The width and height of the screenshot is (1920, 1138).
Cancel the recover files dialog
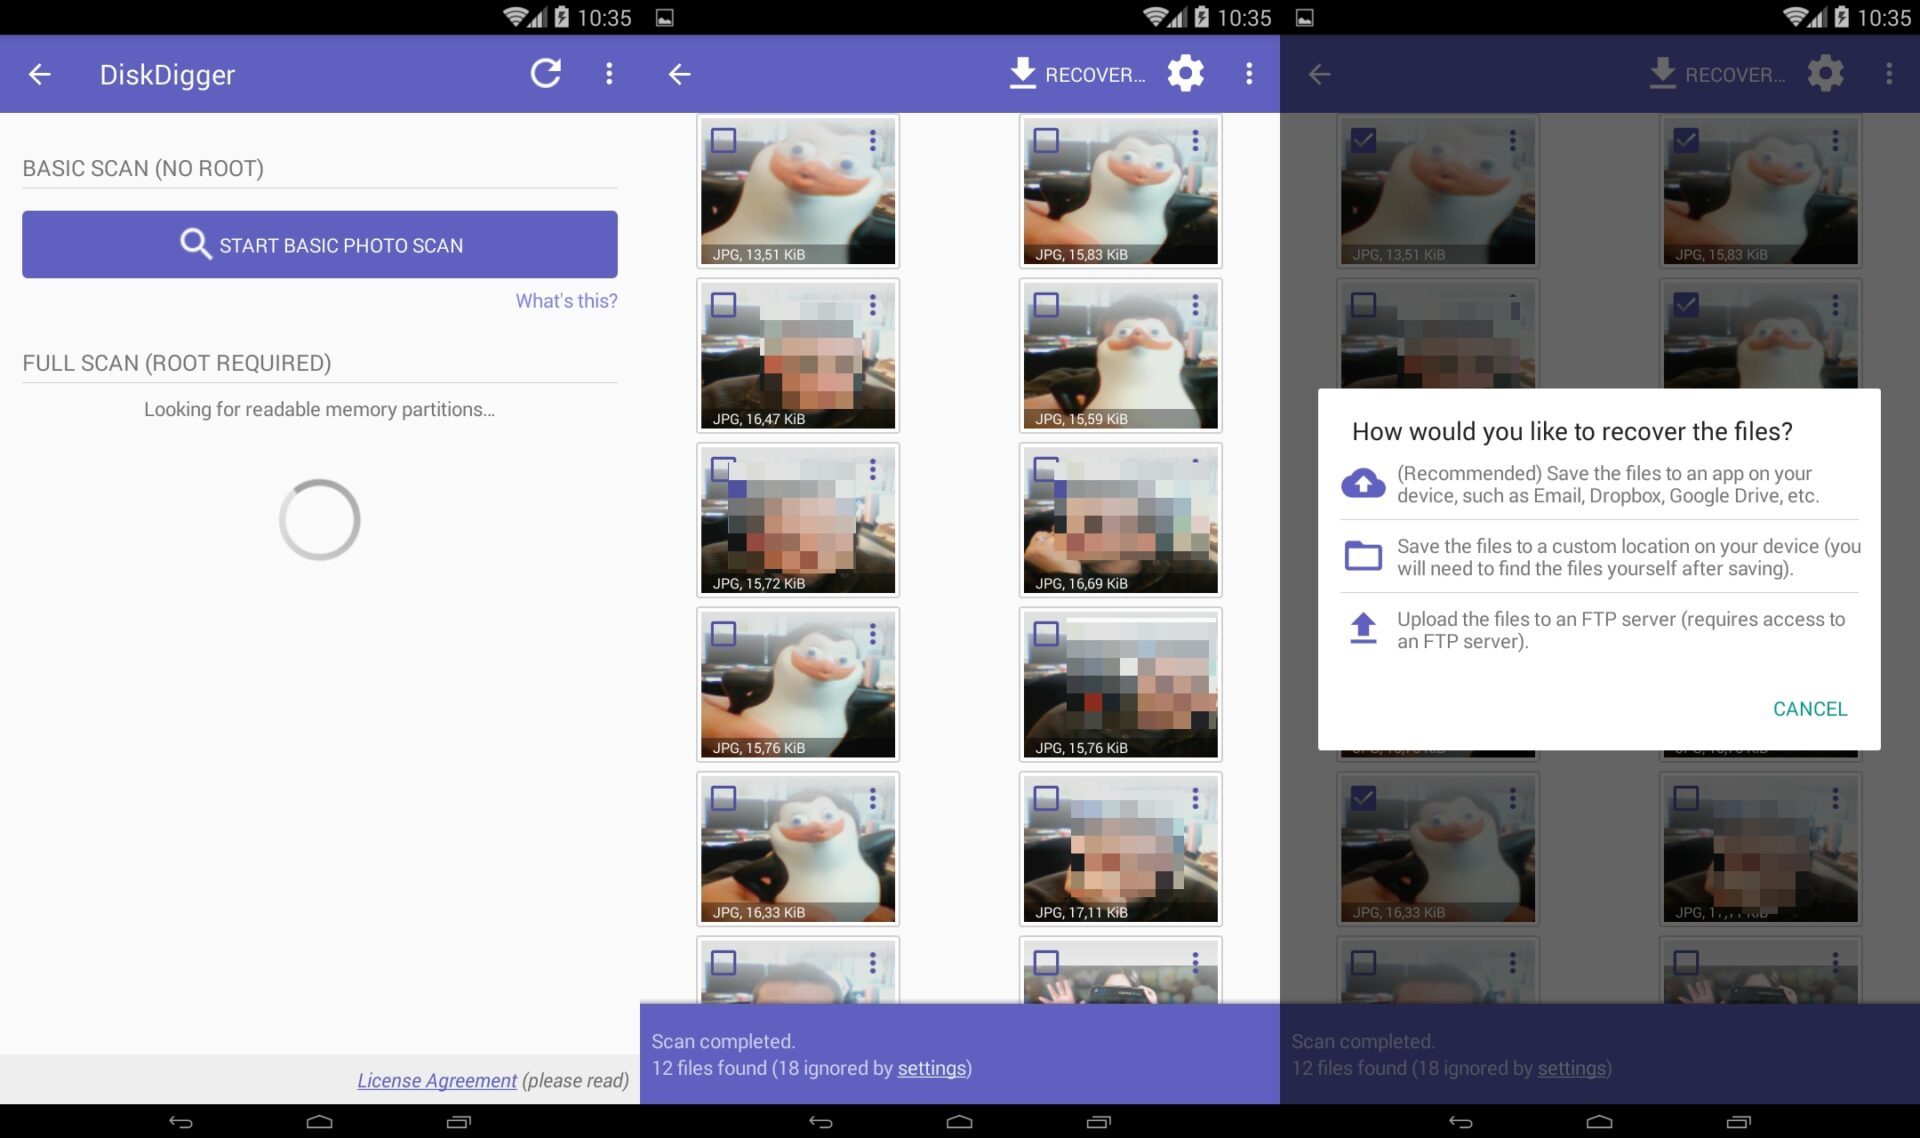(1810, 709)
